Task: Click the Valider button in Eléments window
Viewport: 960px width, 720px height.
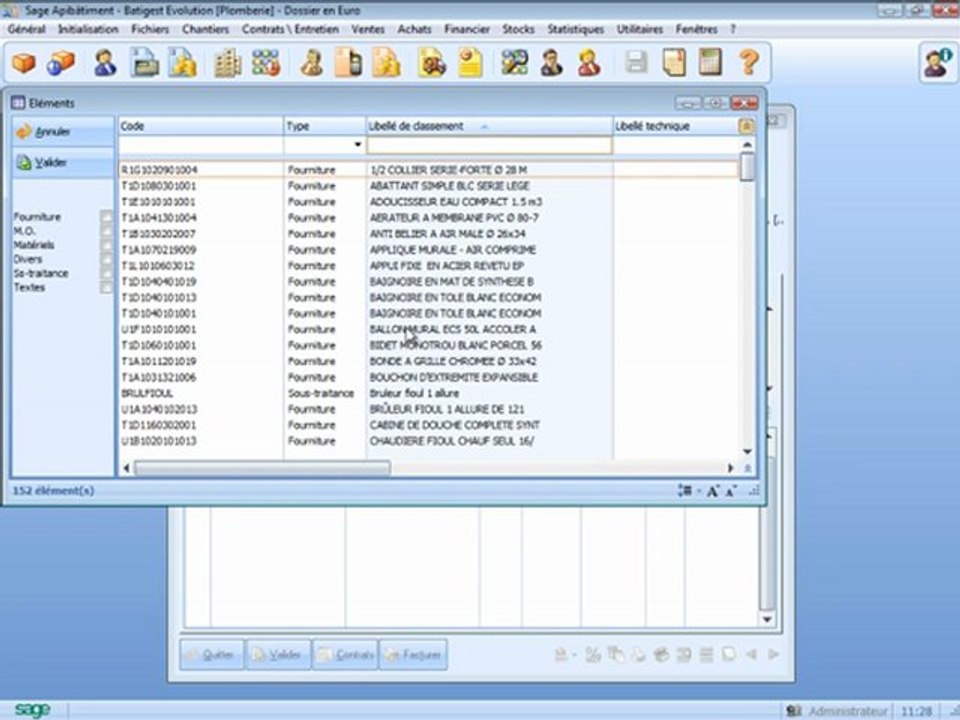Action: click(x=62, y=163)
